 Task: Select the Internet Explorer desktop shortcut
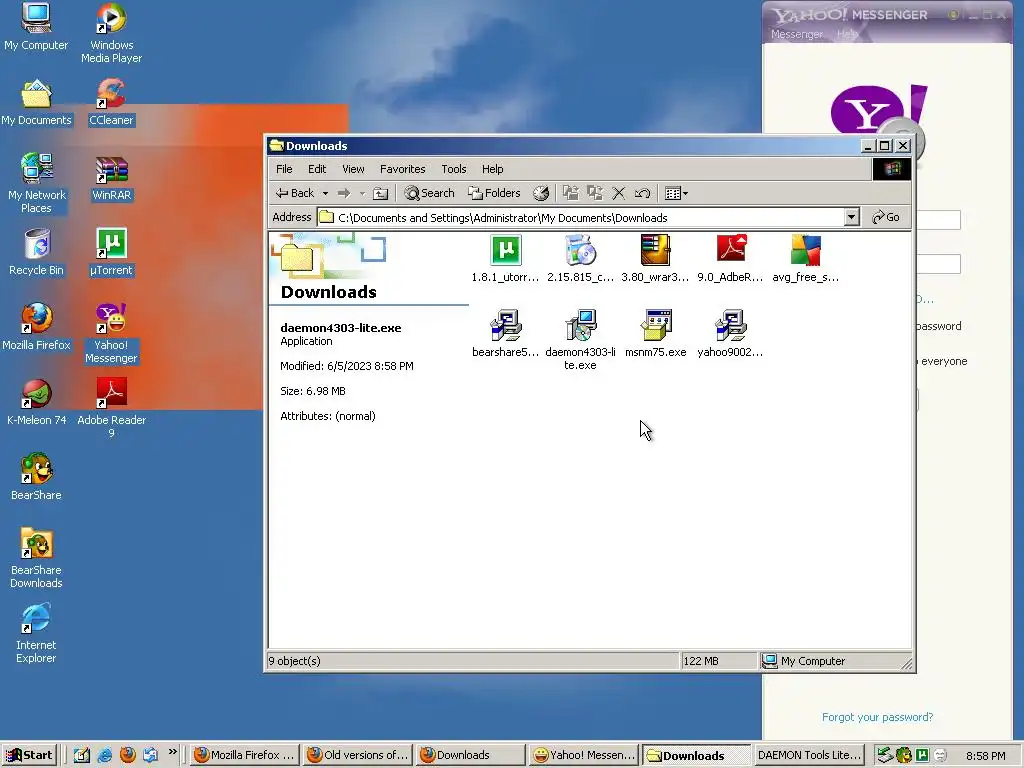pos(37,633)
